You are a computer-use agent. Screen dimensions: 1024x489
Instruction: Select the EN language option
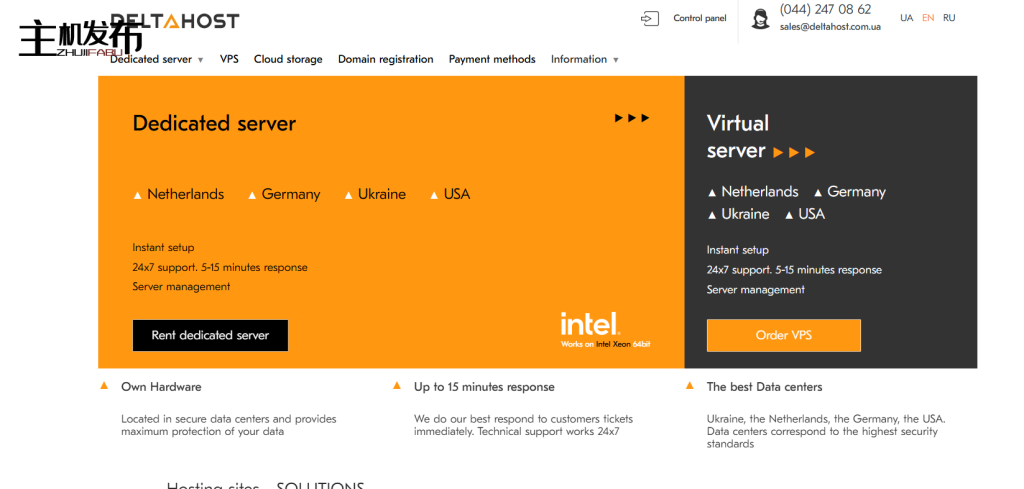[928, 18]
